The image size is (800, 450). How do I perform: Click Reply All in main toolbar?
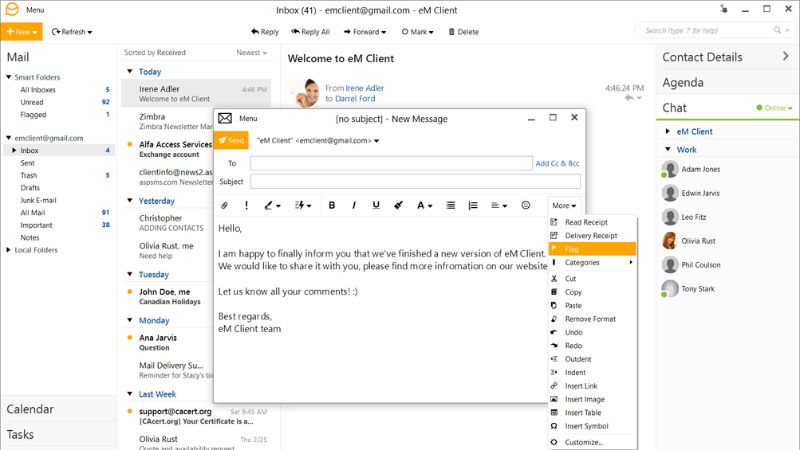[310, 32]
